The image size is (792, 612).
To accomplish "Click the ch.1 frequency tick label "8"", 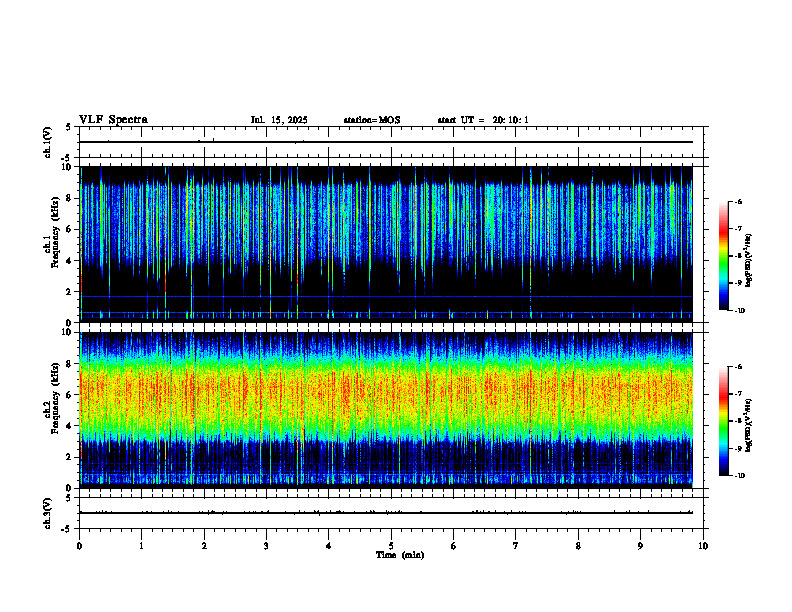I will point(69,198).
